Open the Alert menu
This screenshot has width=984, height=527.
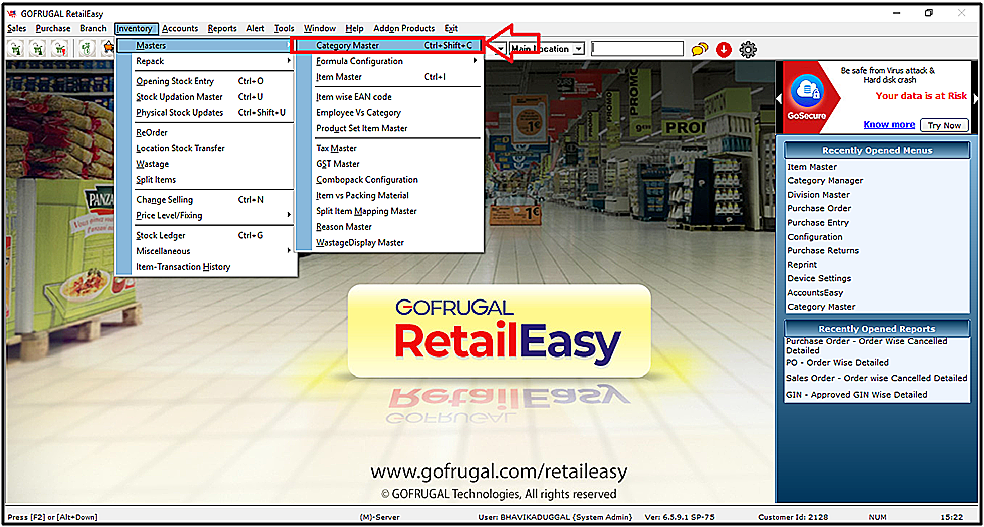(x=255, y=28)
